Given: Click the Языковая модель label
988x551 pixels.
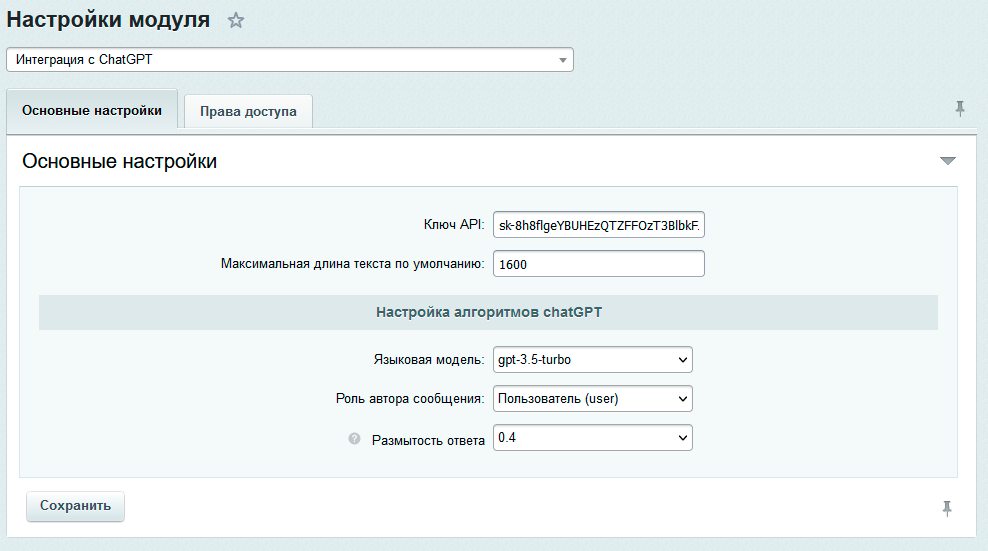Looking at the screenshot, I should (x=428, y=359).
